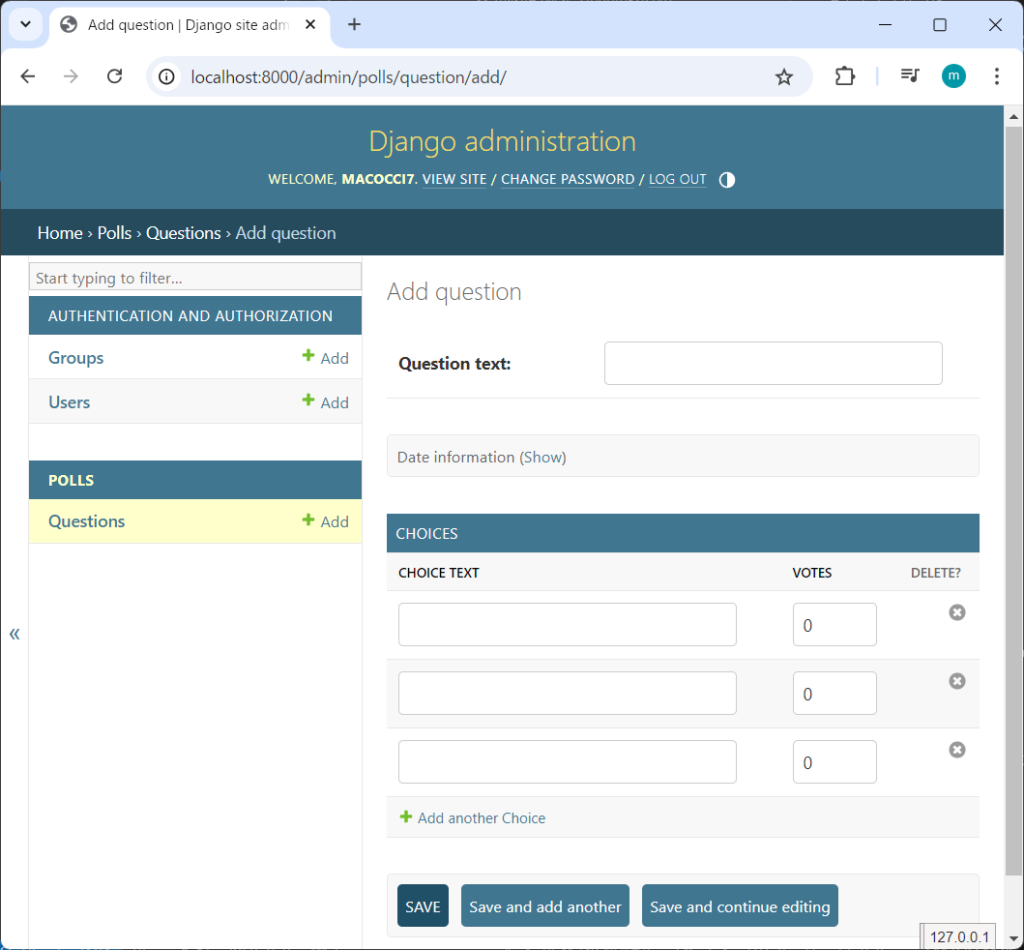Click the green plus Add next to Groups
Image resolution: width=1024 pixels, height=950 pixels.
(x=326, y=358)
